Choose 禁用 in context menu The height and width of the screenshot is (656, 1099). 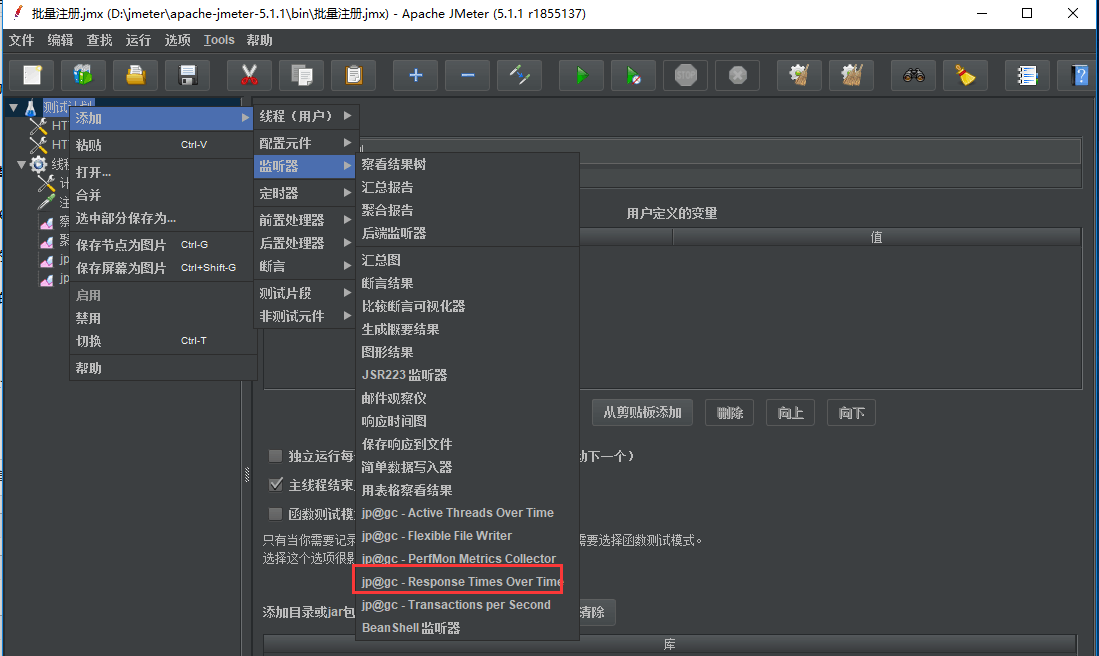[x=163, y=318]
